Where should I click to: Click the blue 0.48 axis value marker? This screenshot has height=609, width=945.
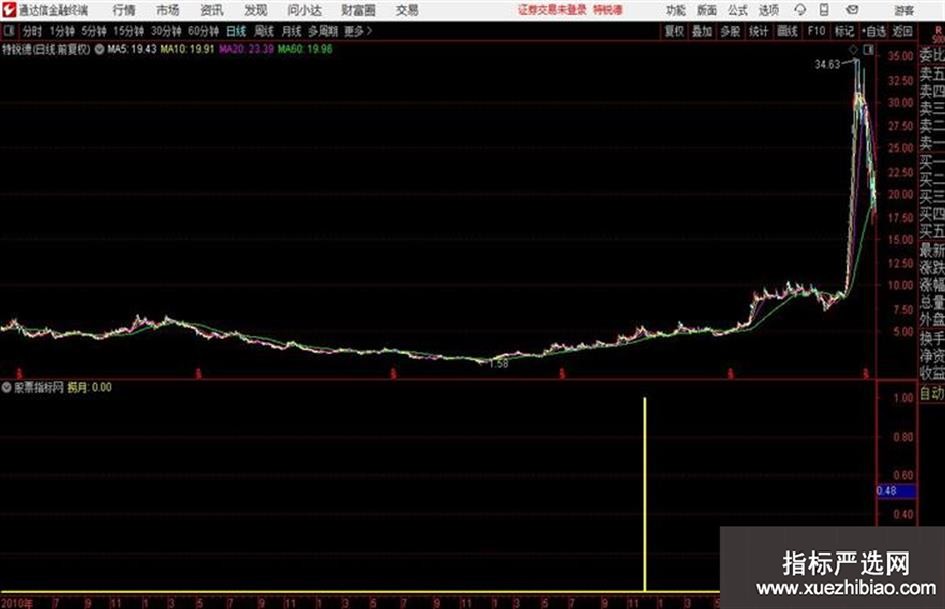point(897,491)
